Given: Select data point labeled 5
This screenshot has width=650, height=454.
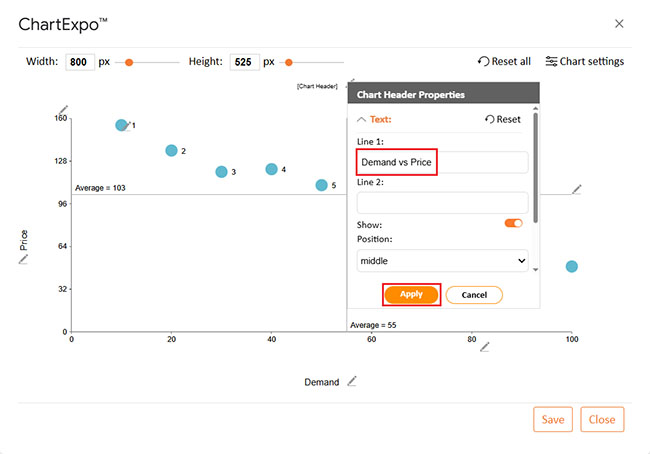Looking at the screenshot, I should coord(321,185).
